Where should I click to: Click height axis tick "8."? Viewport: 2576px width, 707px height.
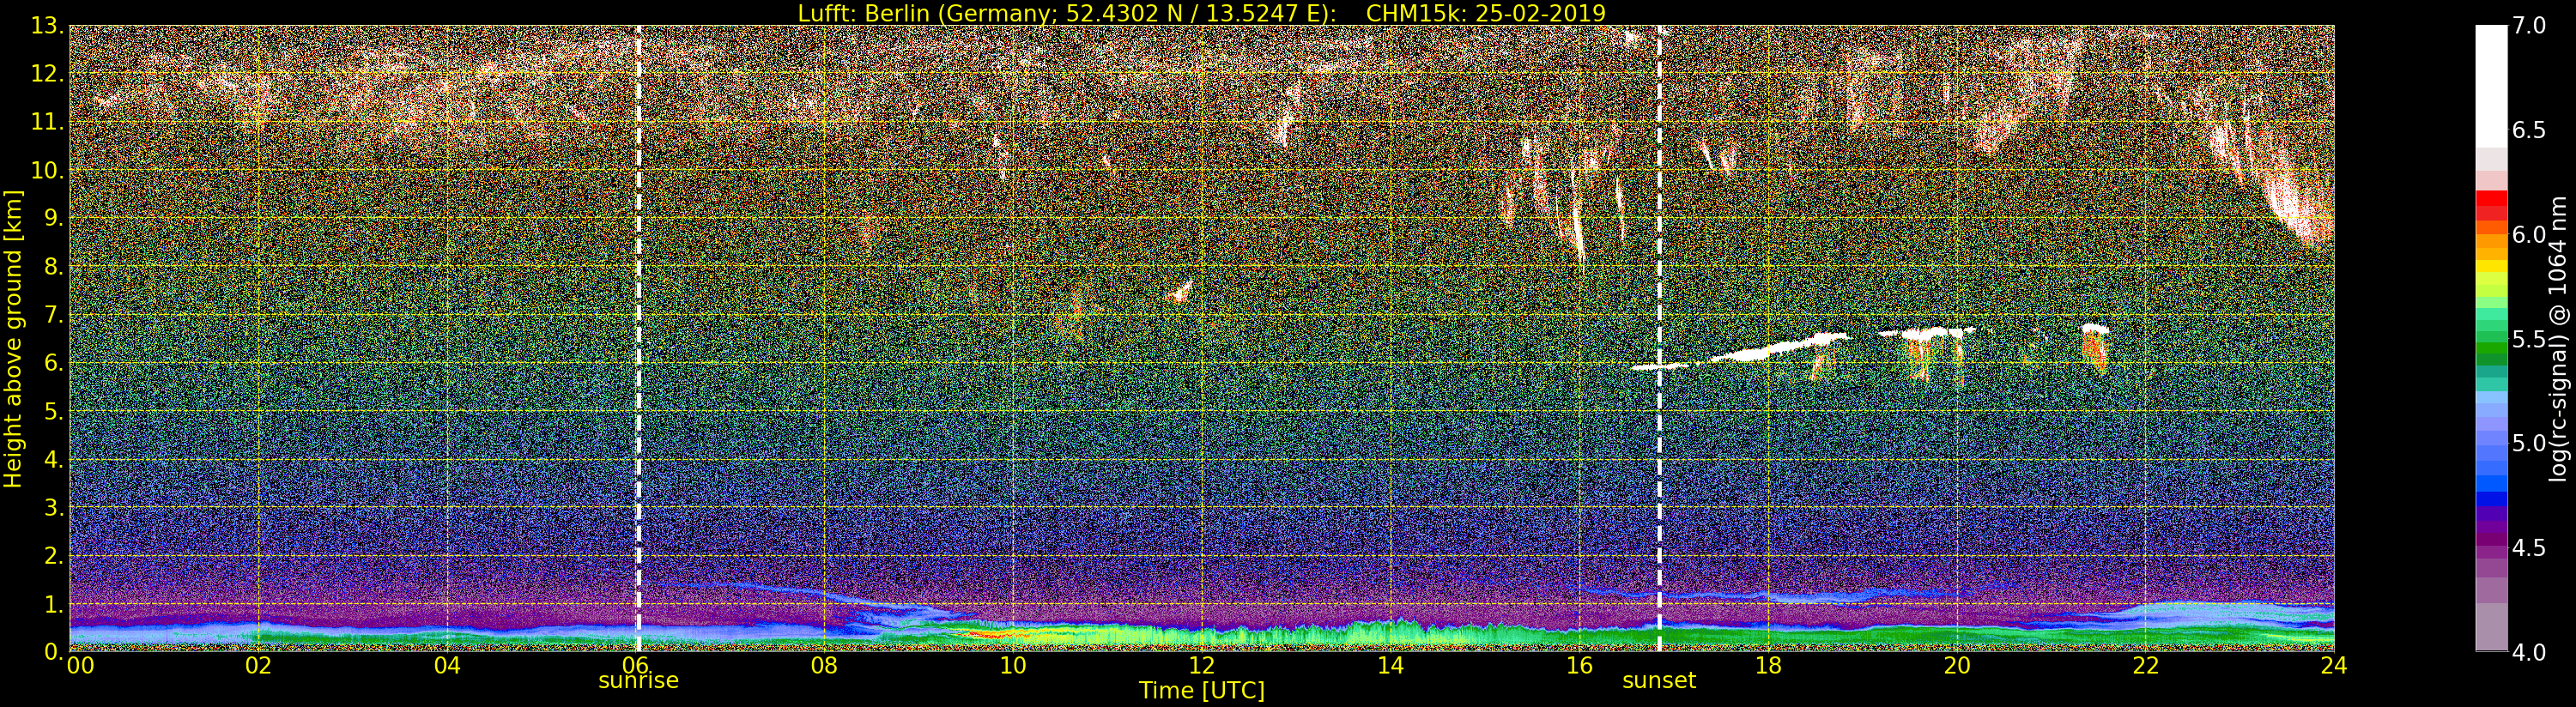tap(55, 266)
